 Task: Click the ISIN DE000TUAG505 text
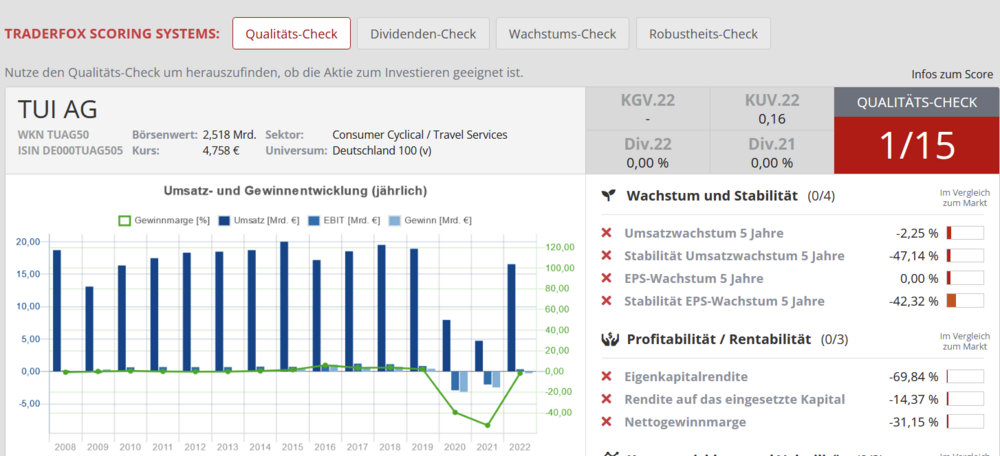70,151
